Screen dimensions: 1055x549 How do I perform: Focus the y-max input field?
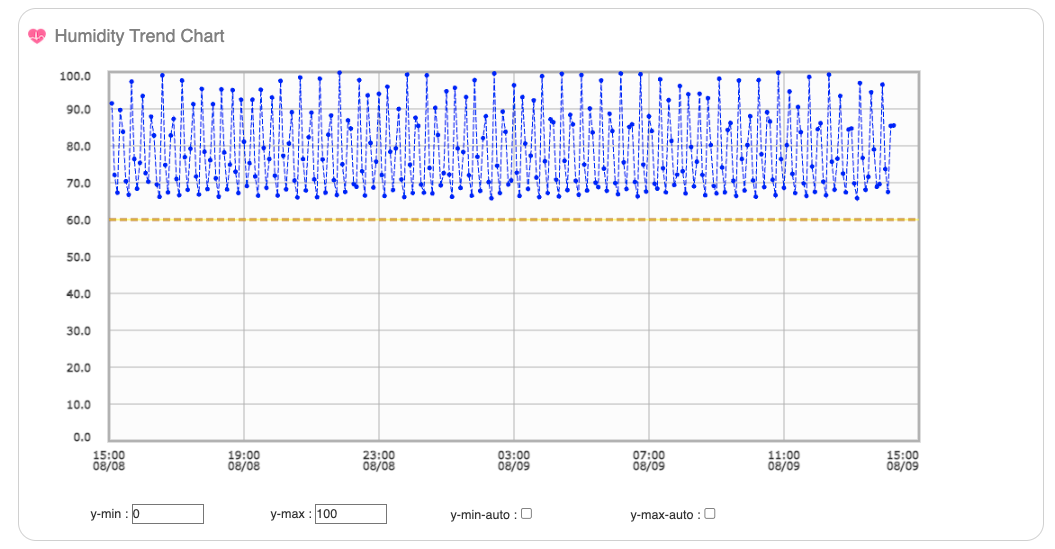351,514
